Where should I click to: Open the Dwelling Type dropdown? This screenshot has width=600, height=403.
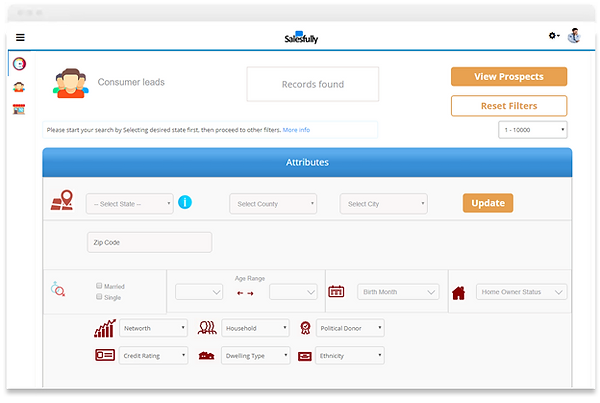(x=256, y=356)
